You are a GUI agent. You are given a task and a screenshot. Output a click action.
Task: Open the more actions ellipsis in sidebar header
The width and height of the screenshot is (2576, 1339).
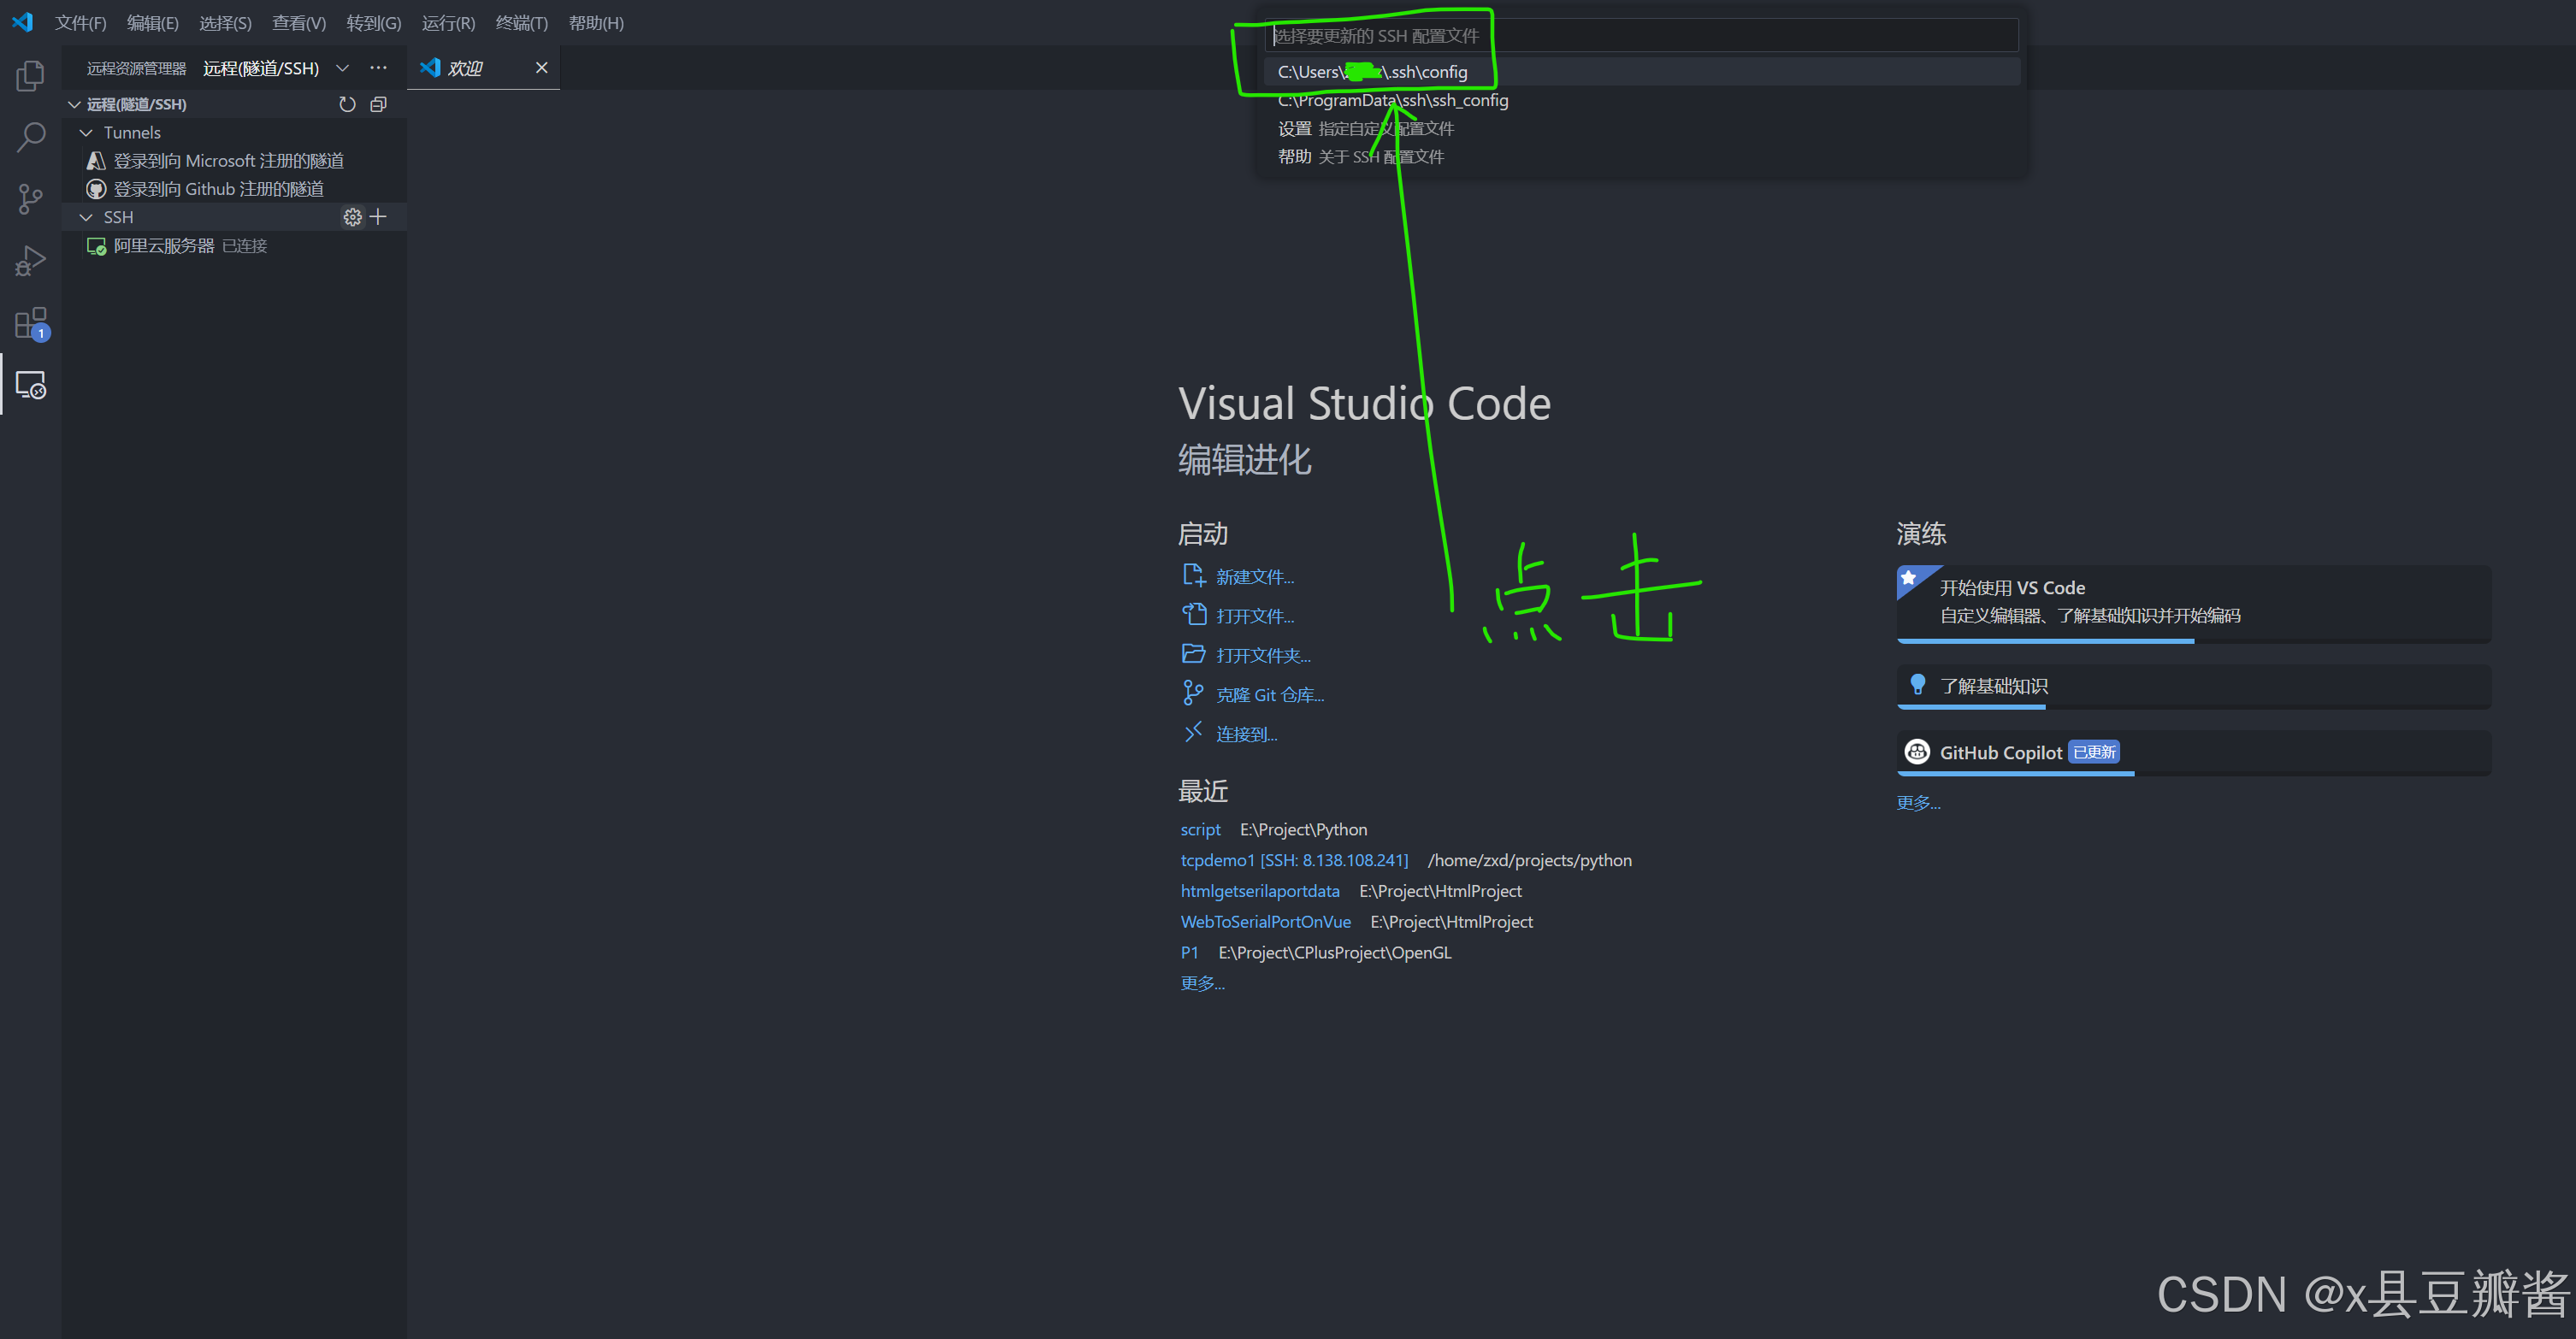tap(378, 68)
